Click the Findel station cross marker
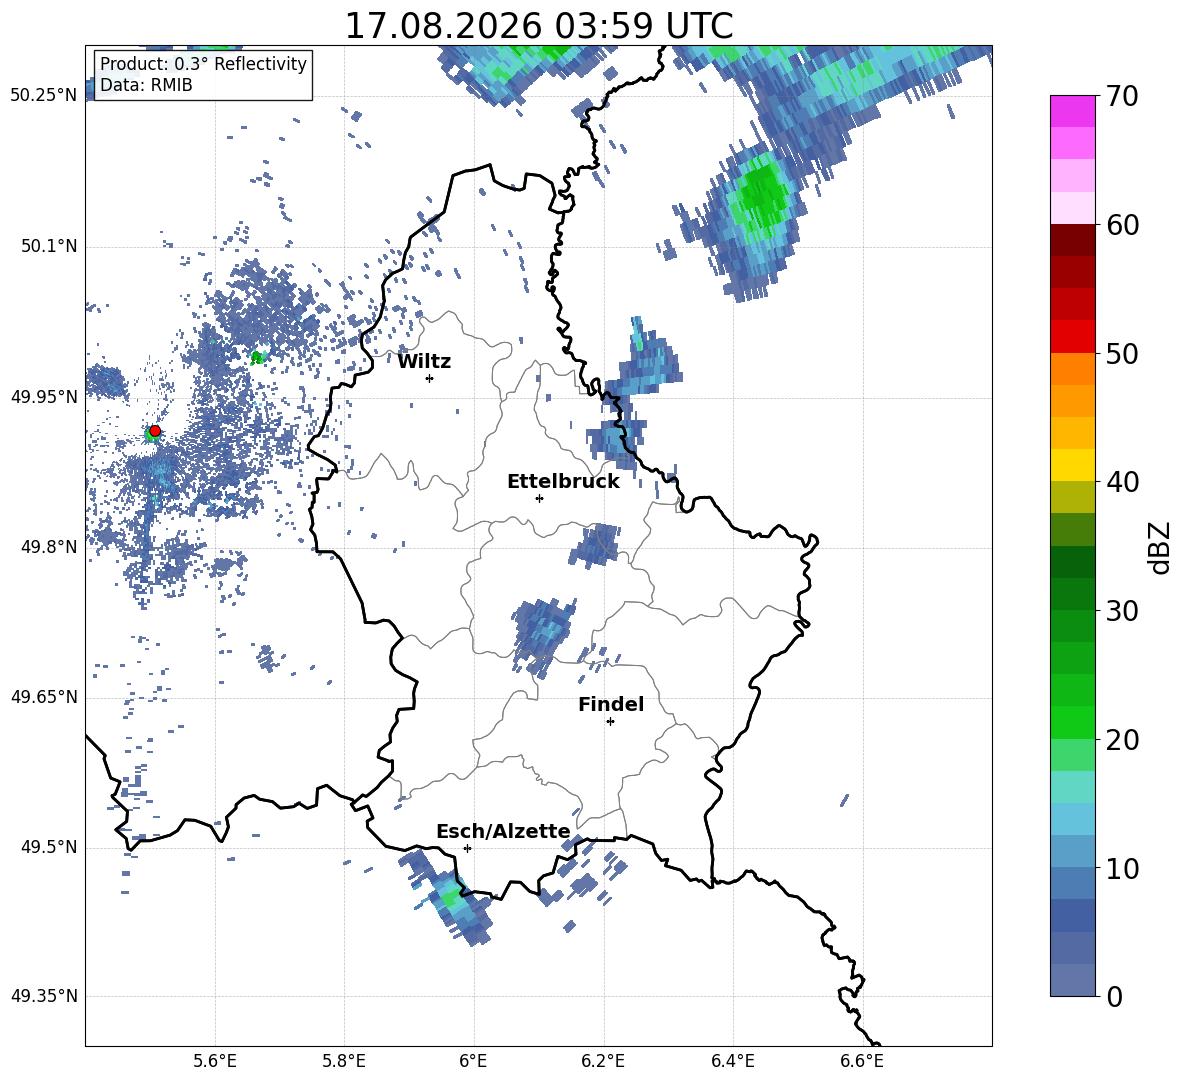Image resolution: width=1184 pixels, height=1081 pixels. 610,722
